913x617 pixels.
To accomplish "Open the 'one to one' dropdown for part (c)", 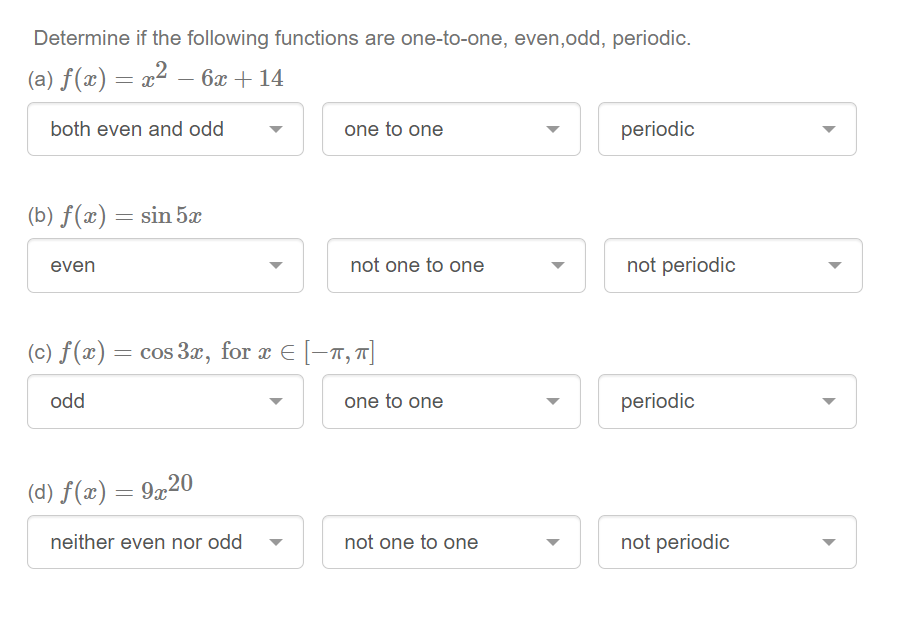I will point(451,401).
